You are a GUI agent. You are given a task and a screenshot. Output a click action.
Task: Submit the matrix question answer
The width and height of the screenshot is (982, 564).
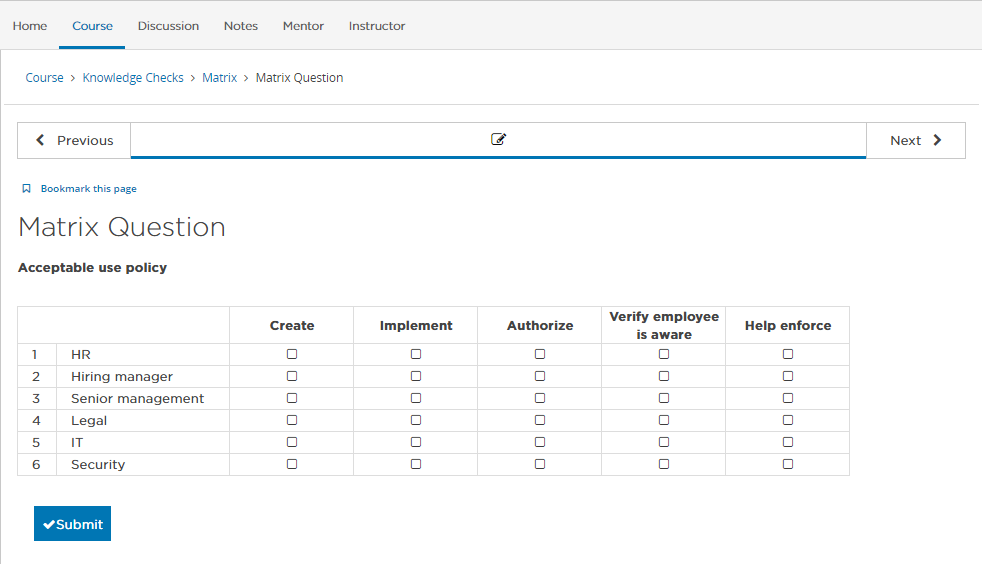(x=72, y=524)
